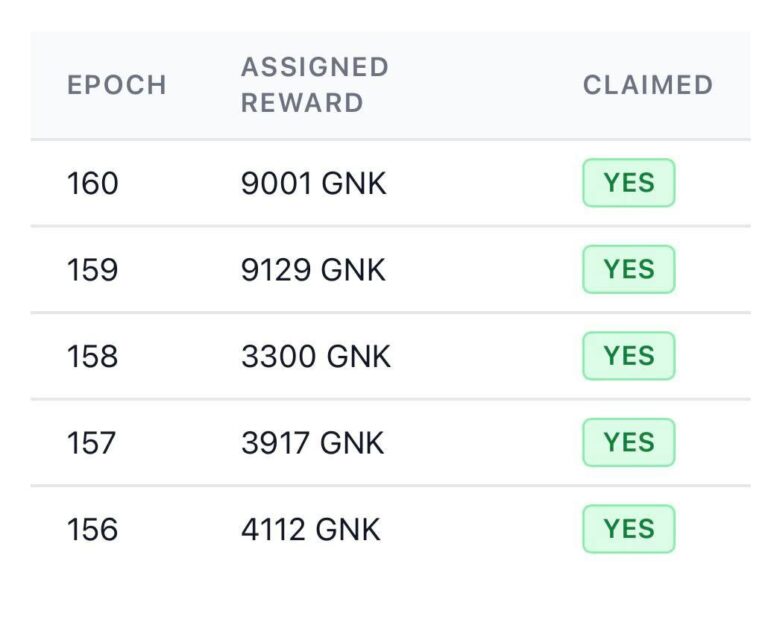768x623 pixels.
Task: Click the empty area below the epoch 156 row
Action: 390,592
